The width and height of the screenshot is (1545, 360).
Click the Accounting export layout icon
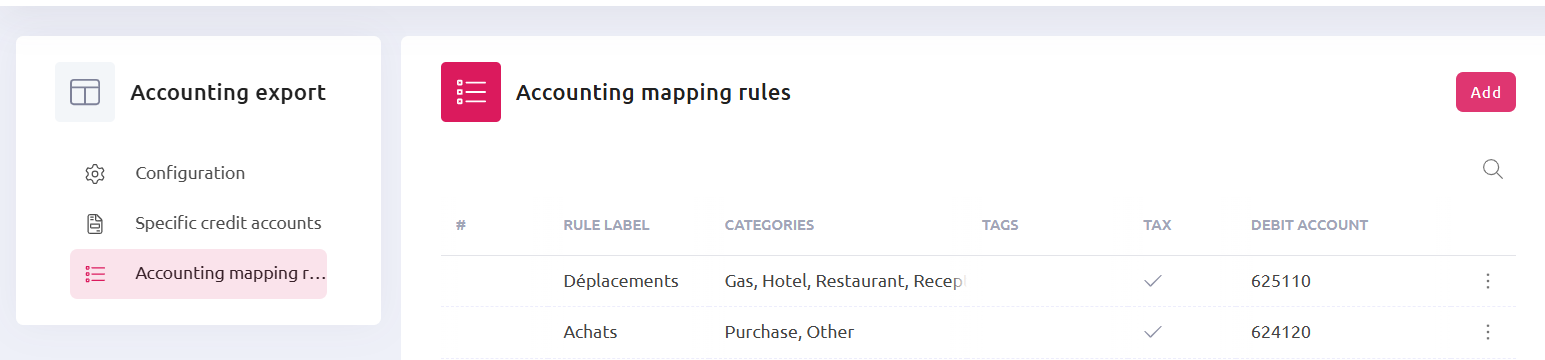85,92
